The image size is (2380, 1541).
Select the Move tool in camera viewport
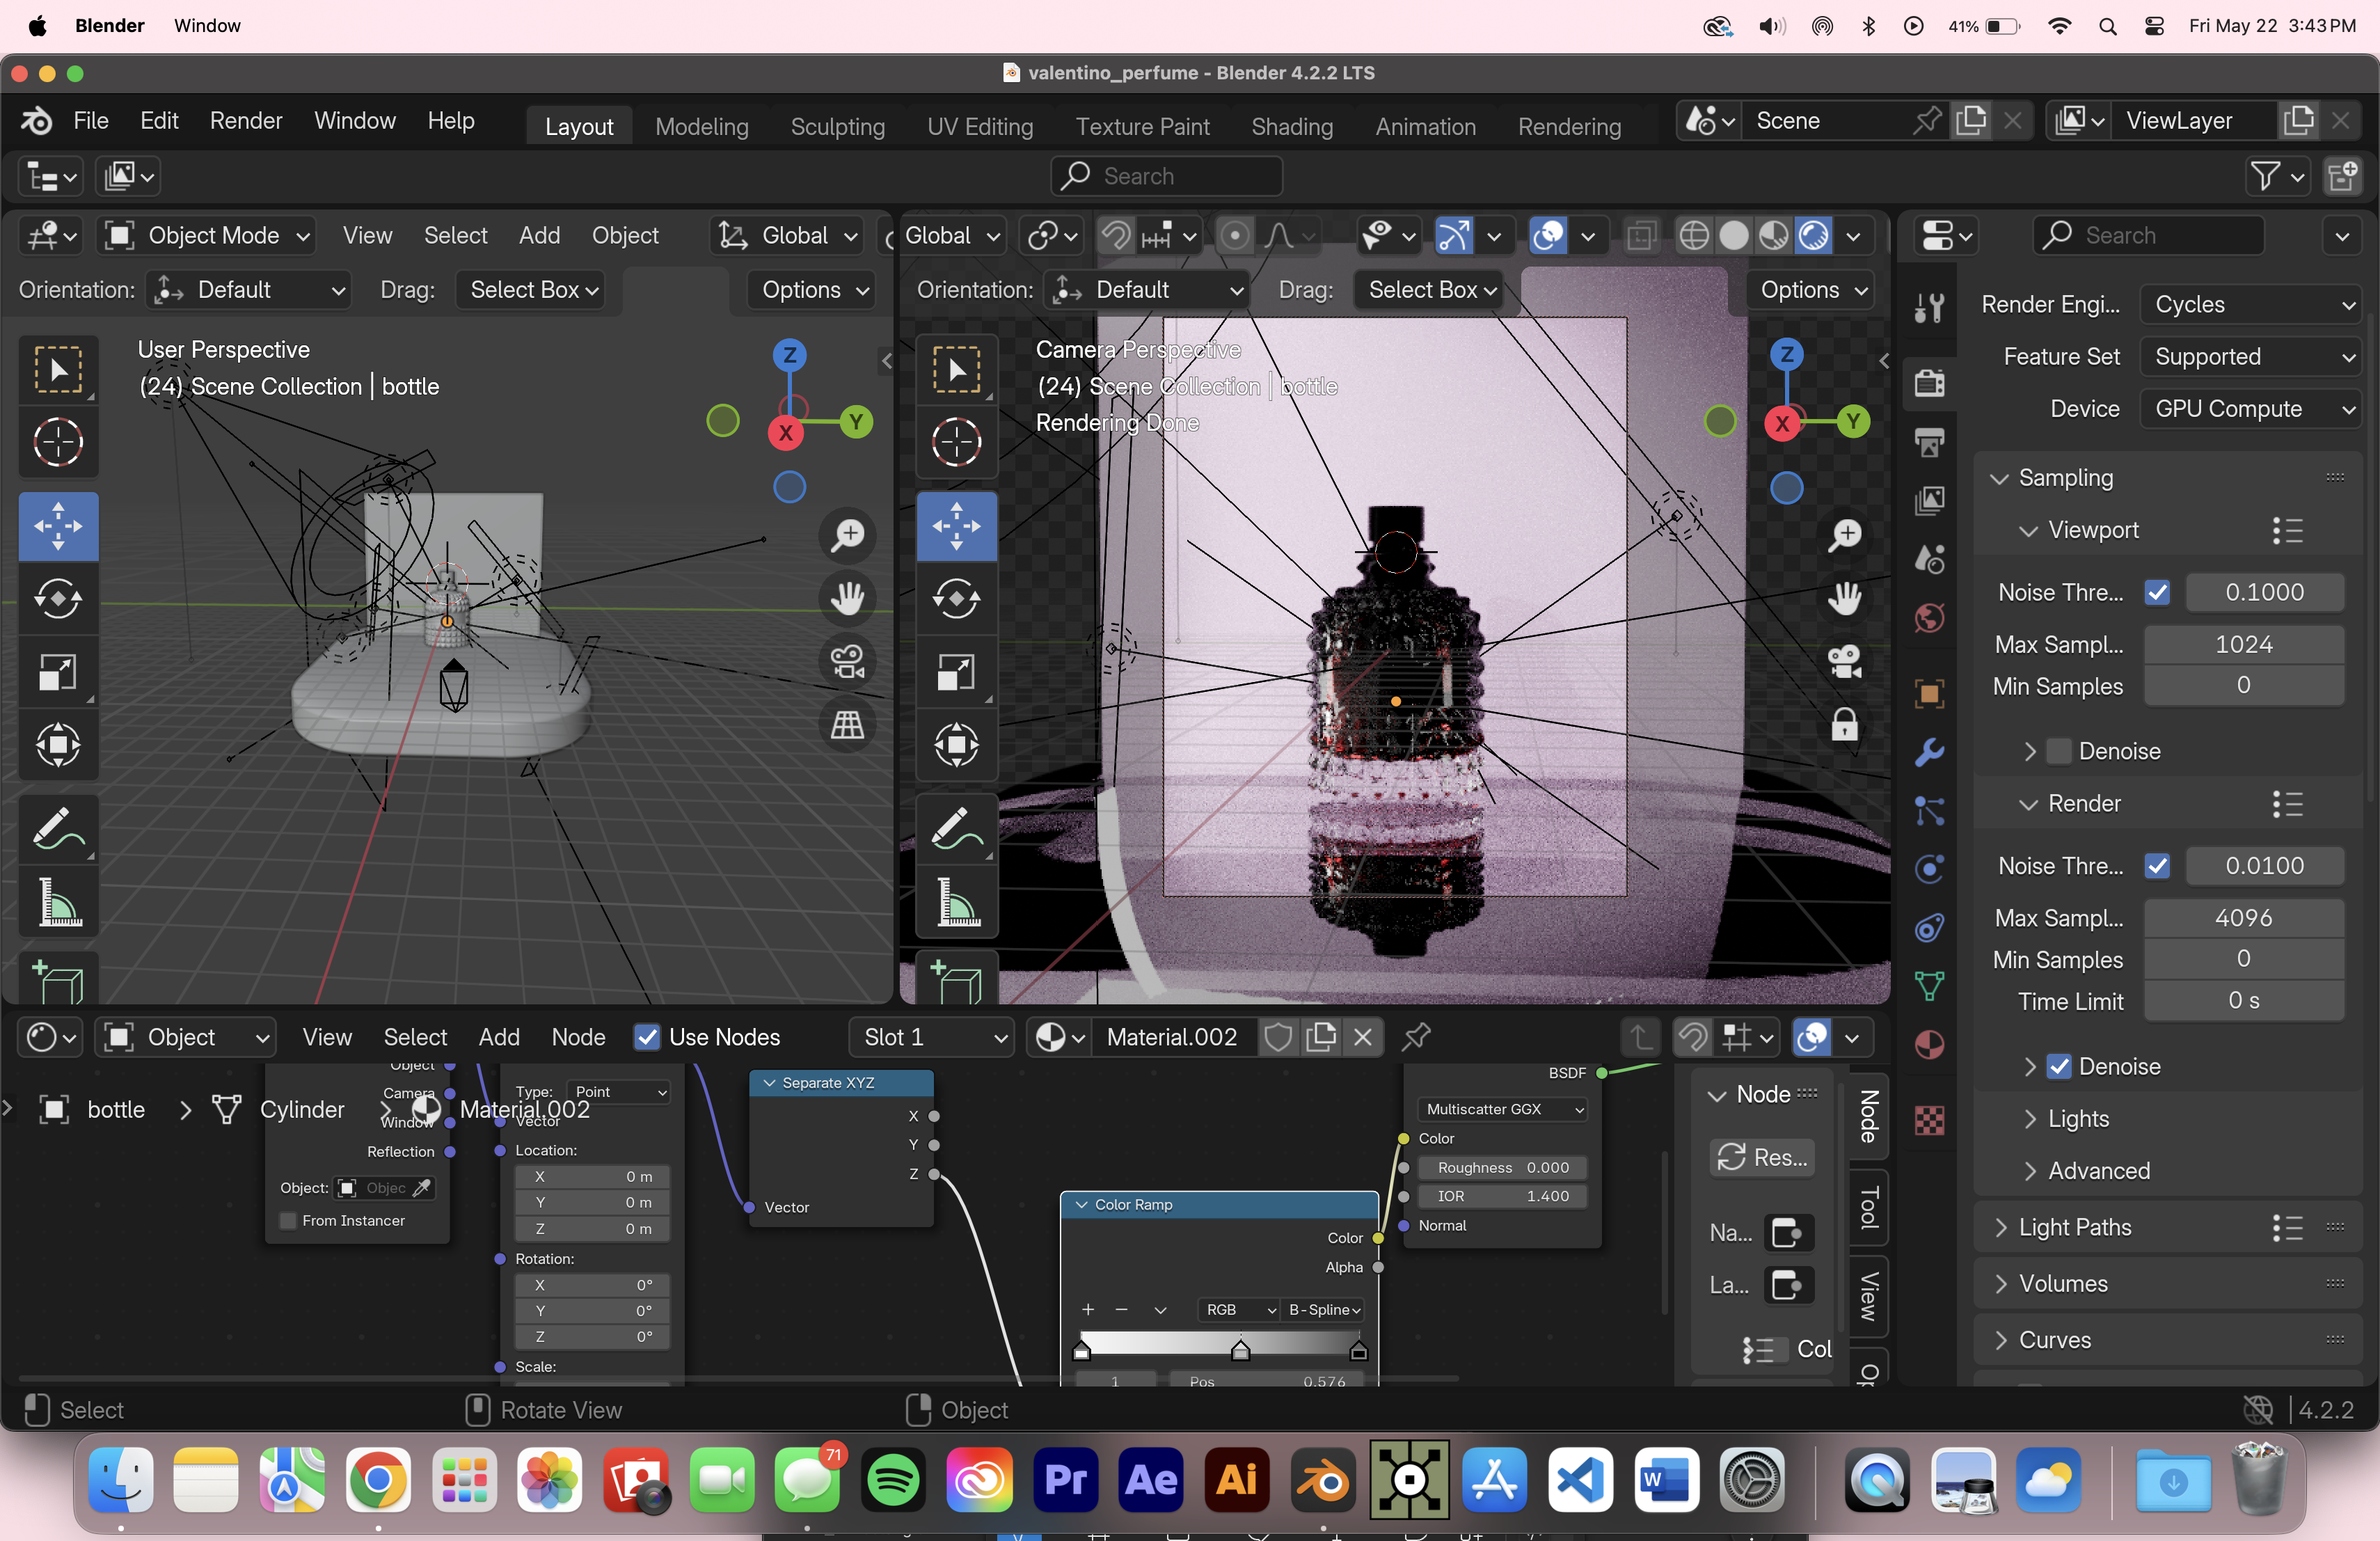pyautogui.click(x=957, y=526)
